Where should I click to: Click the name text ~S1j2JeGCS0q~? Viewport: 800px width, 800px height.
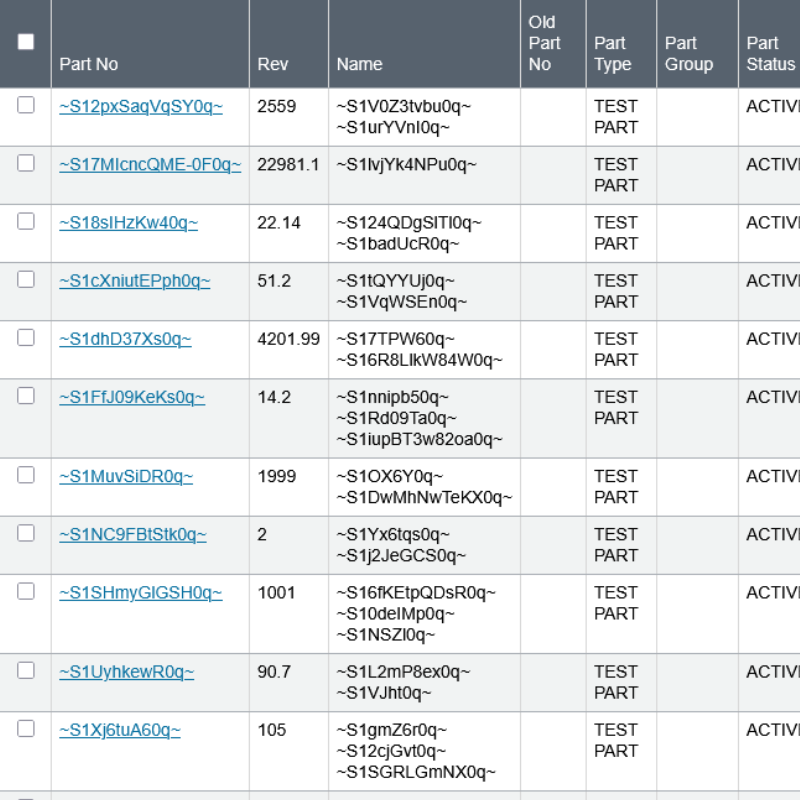(x=401, y=556)
